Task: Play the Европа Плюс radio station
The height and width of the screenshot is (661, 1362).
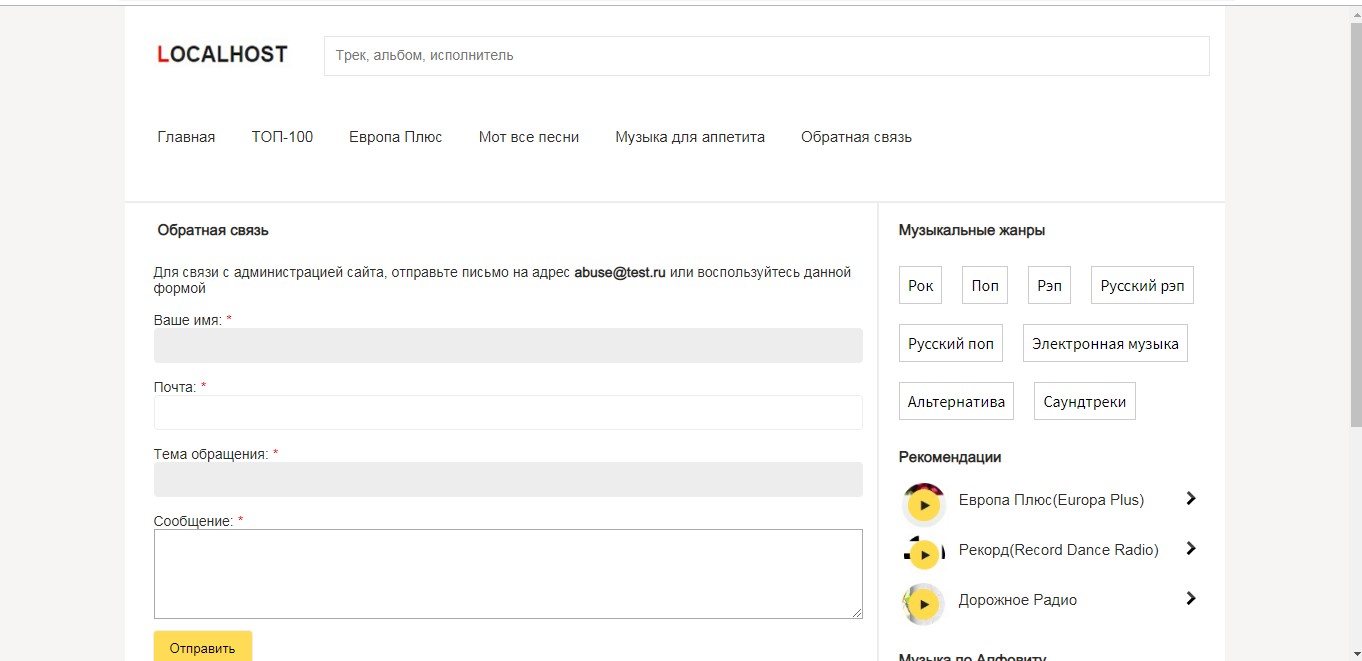Action: point(924,505)
